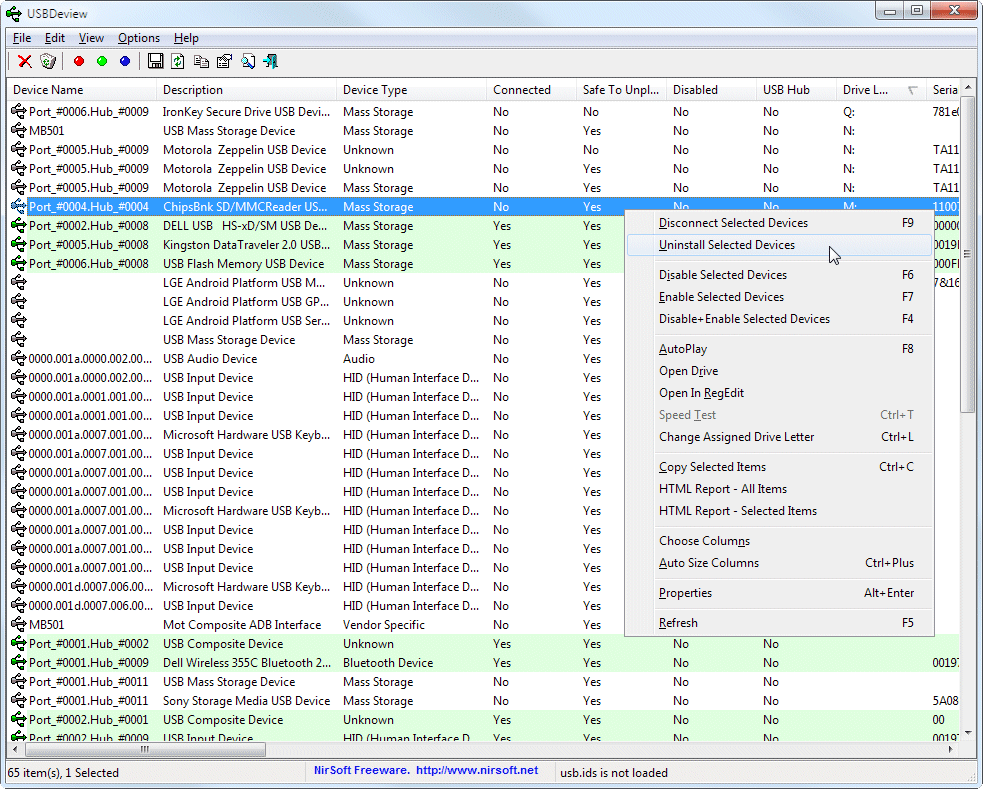983x789 pixels.
Task: Click the exit door toolbar icon
Action: 271,61
